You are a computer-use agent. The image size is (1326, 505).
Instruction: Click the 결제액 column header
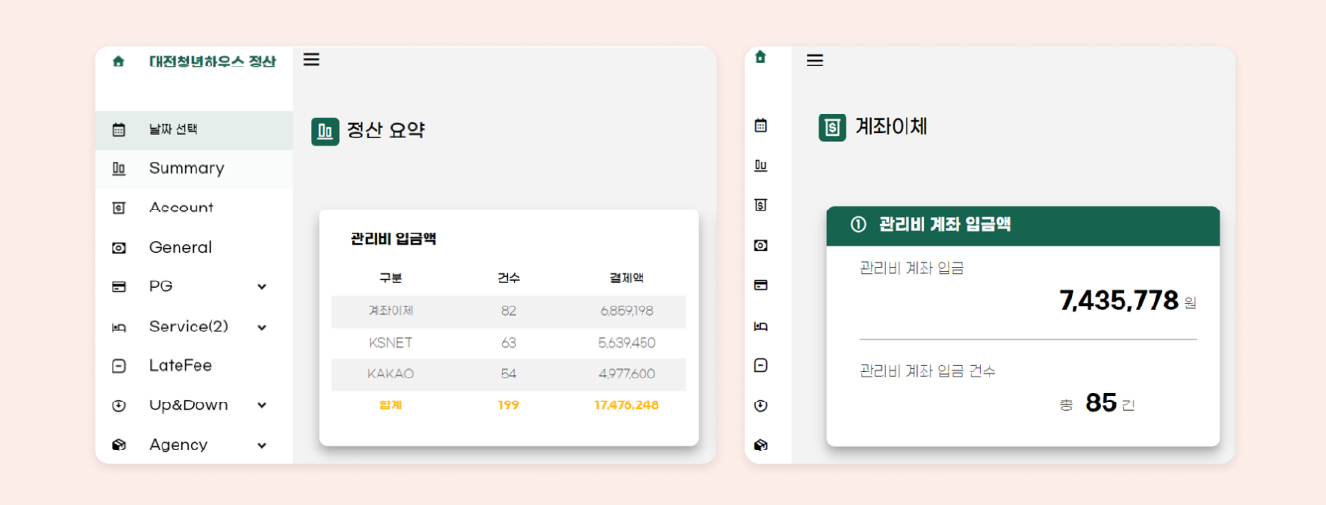627,278
